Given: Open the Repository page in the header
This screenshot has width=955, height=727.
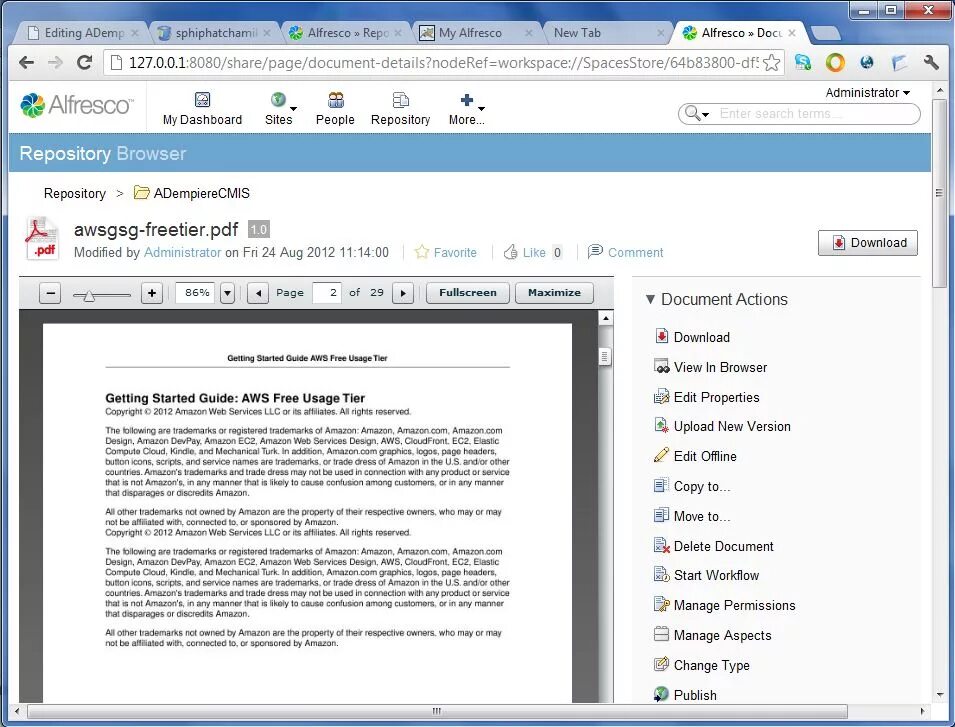Looking at the screenshot, I should pyautogui.click(x=400, y=108).
